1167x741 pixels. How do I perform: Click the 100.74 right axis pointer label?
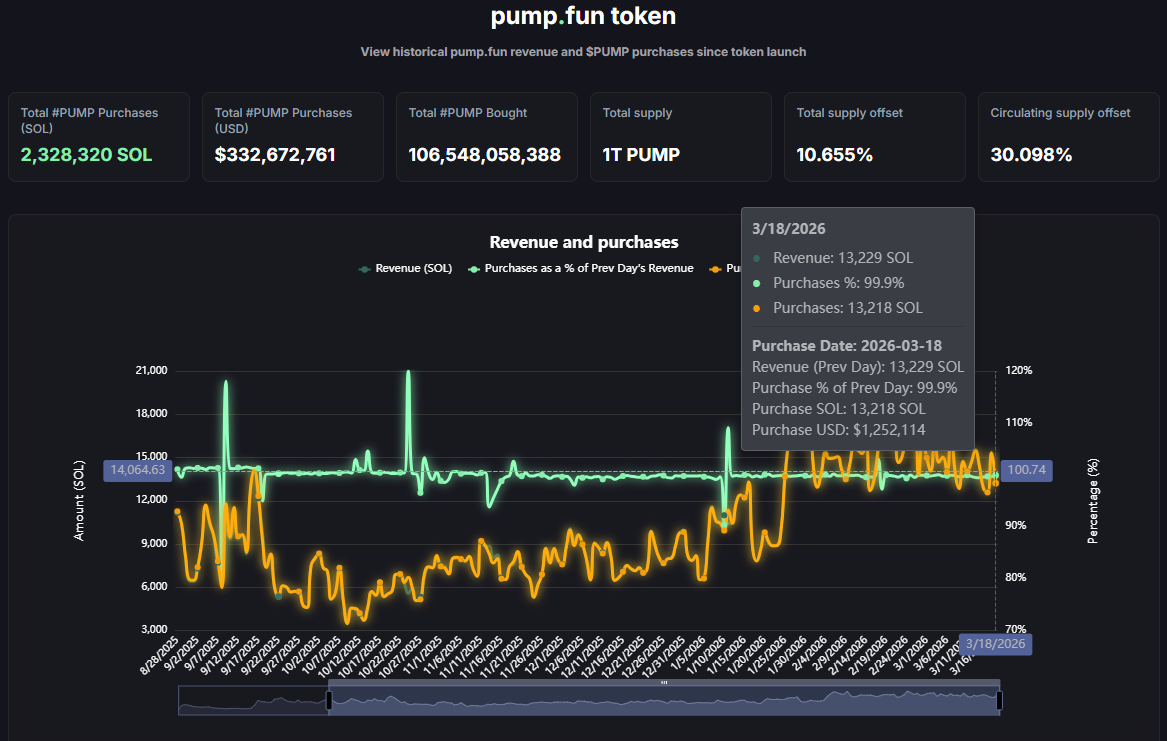pos(1026,470)
